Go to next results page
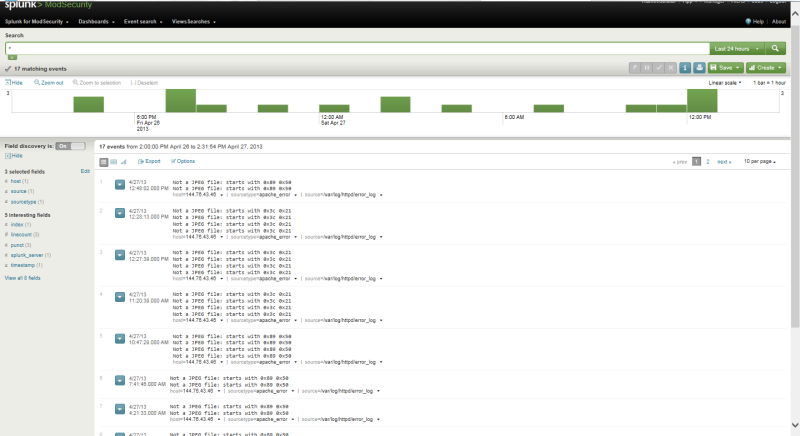Screen dimensions: 800x436 pyautogui.click(x=724, y=162)
